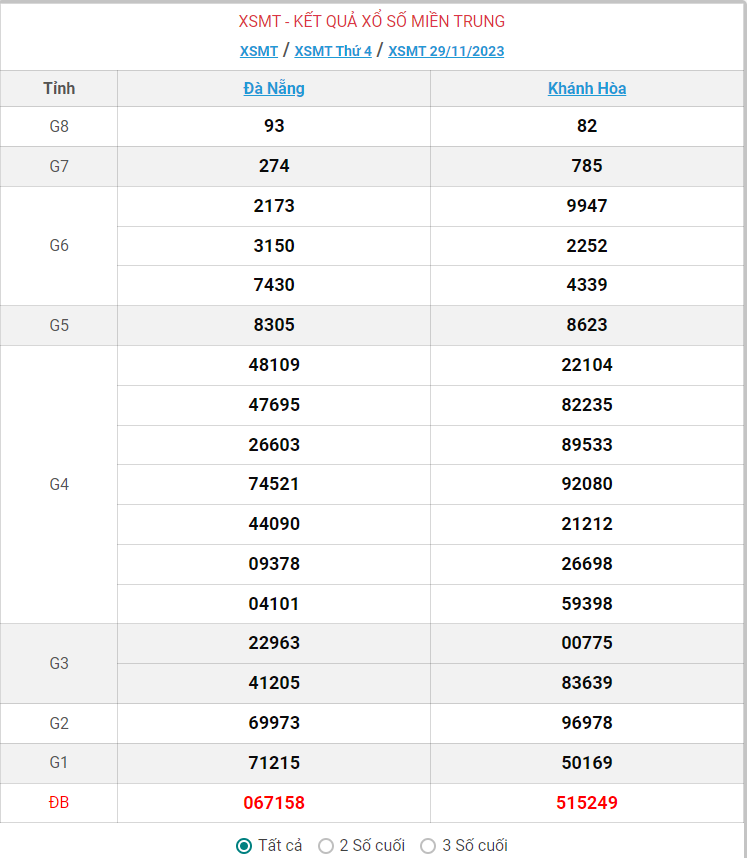Open the XSMT Thứ 4 link
Screen dimensions: 749x858
333,51
